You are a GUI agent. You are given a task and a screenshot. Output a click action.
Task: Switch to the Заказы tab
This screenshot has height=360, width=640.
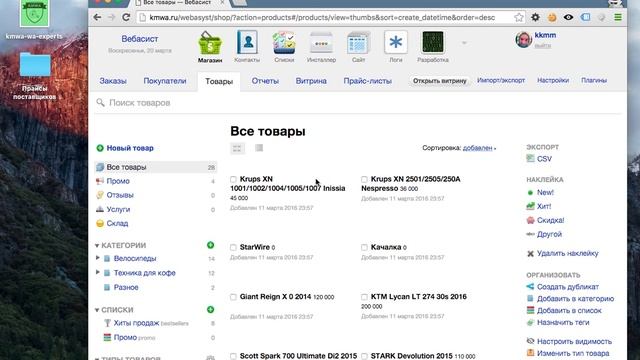click(113, 81)
